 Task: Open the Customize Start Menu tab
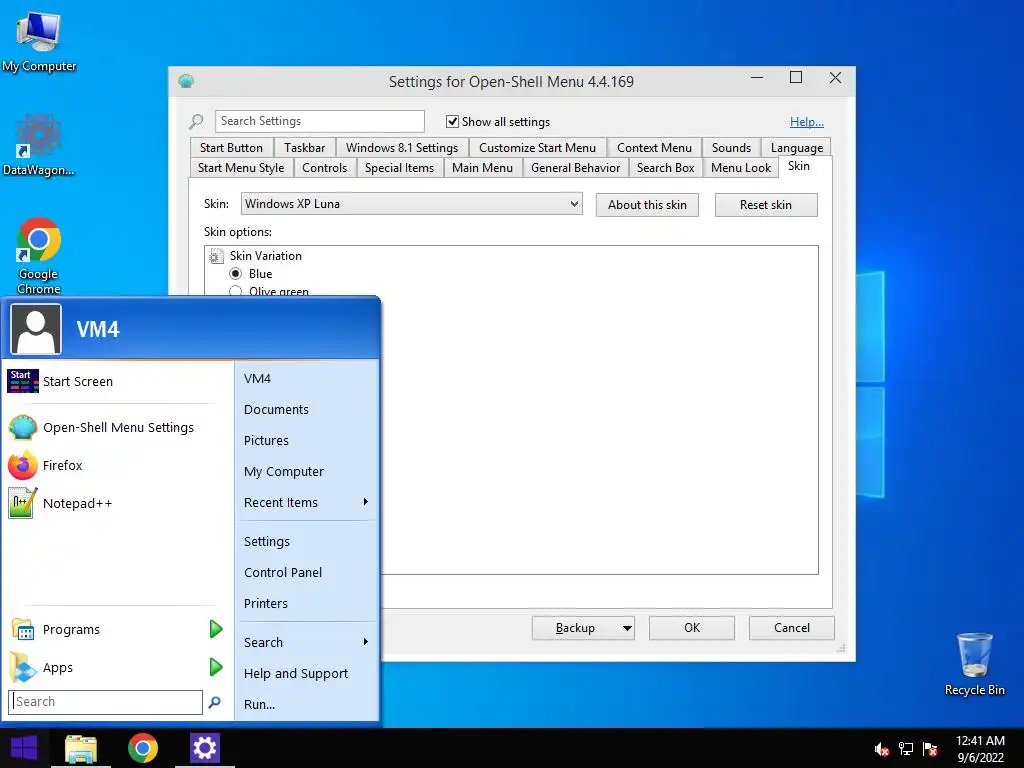point(537,148)
